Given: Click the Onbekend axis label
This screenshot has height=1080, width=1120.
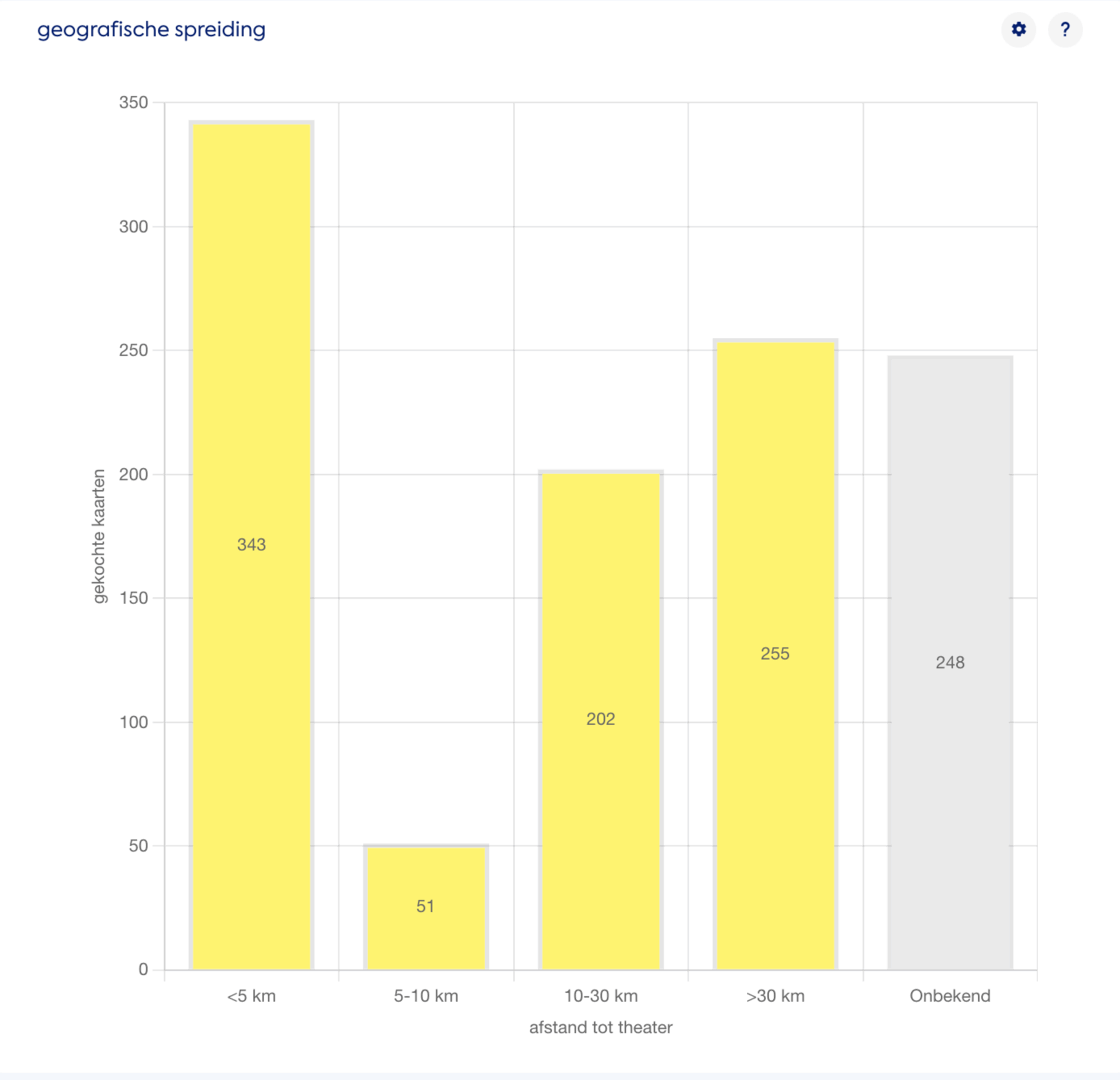Looking at the screenshot, I should (x=950, y=996).
